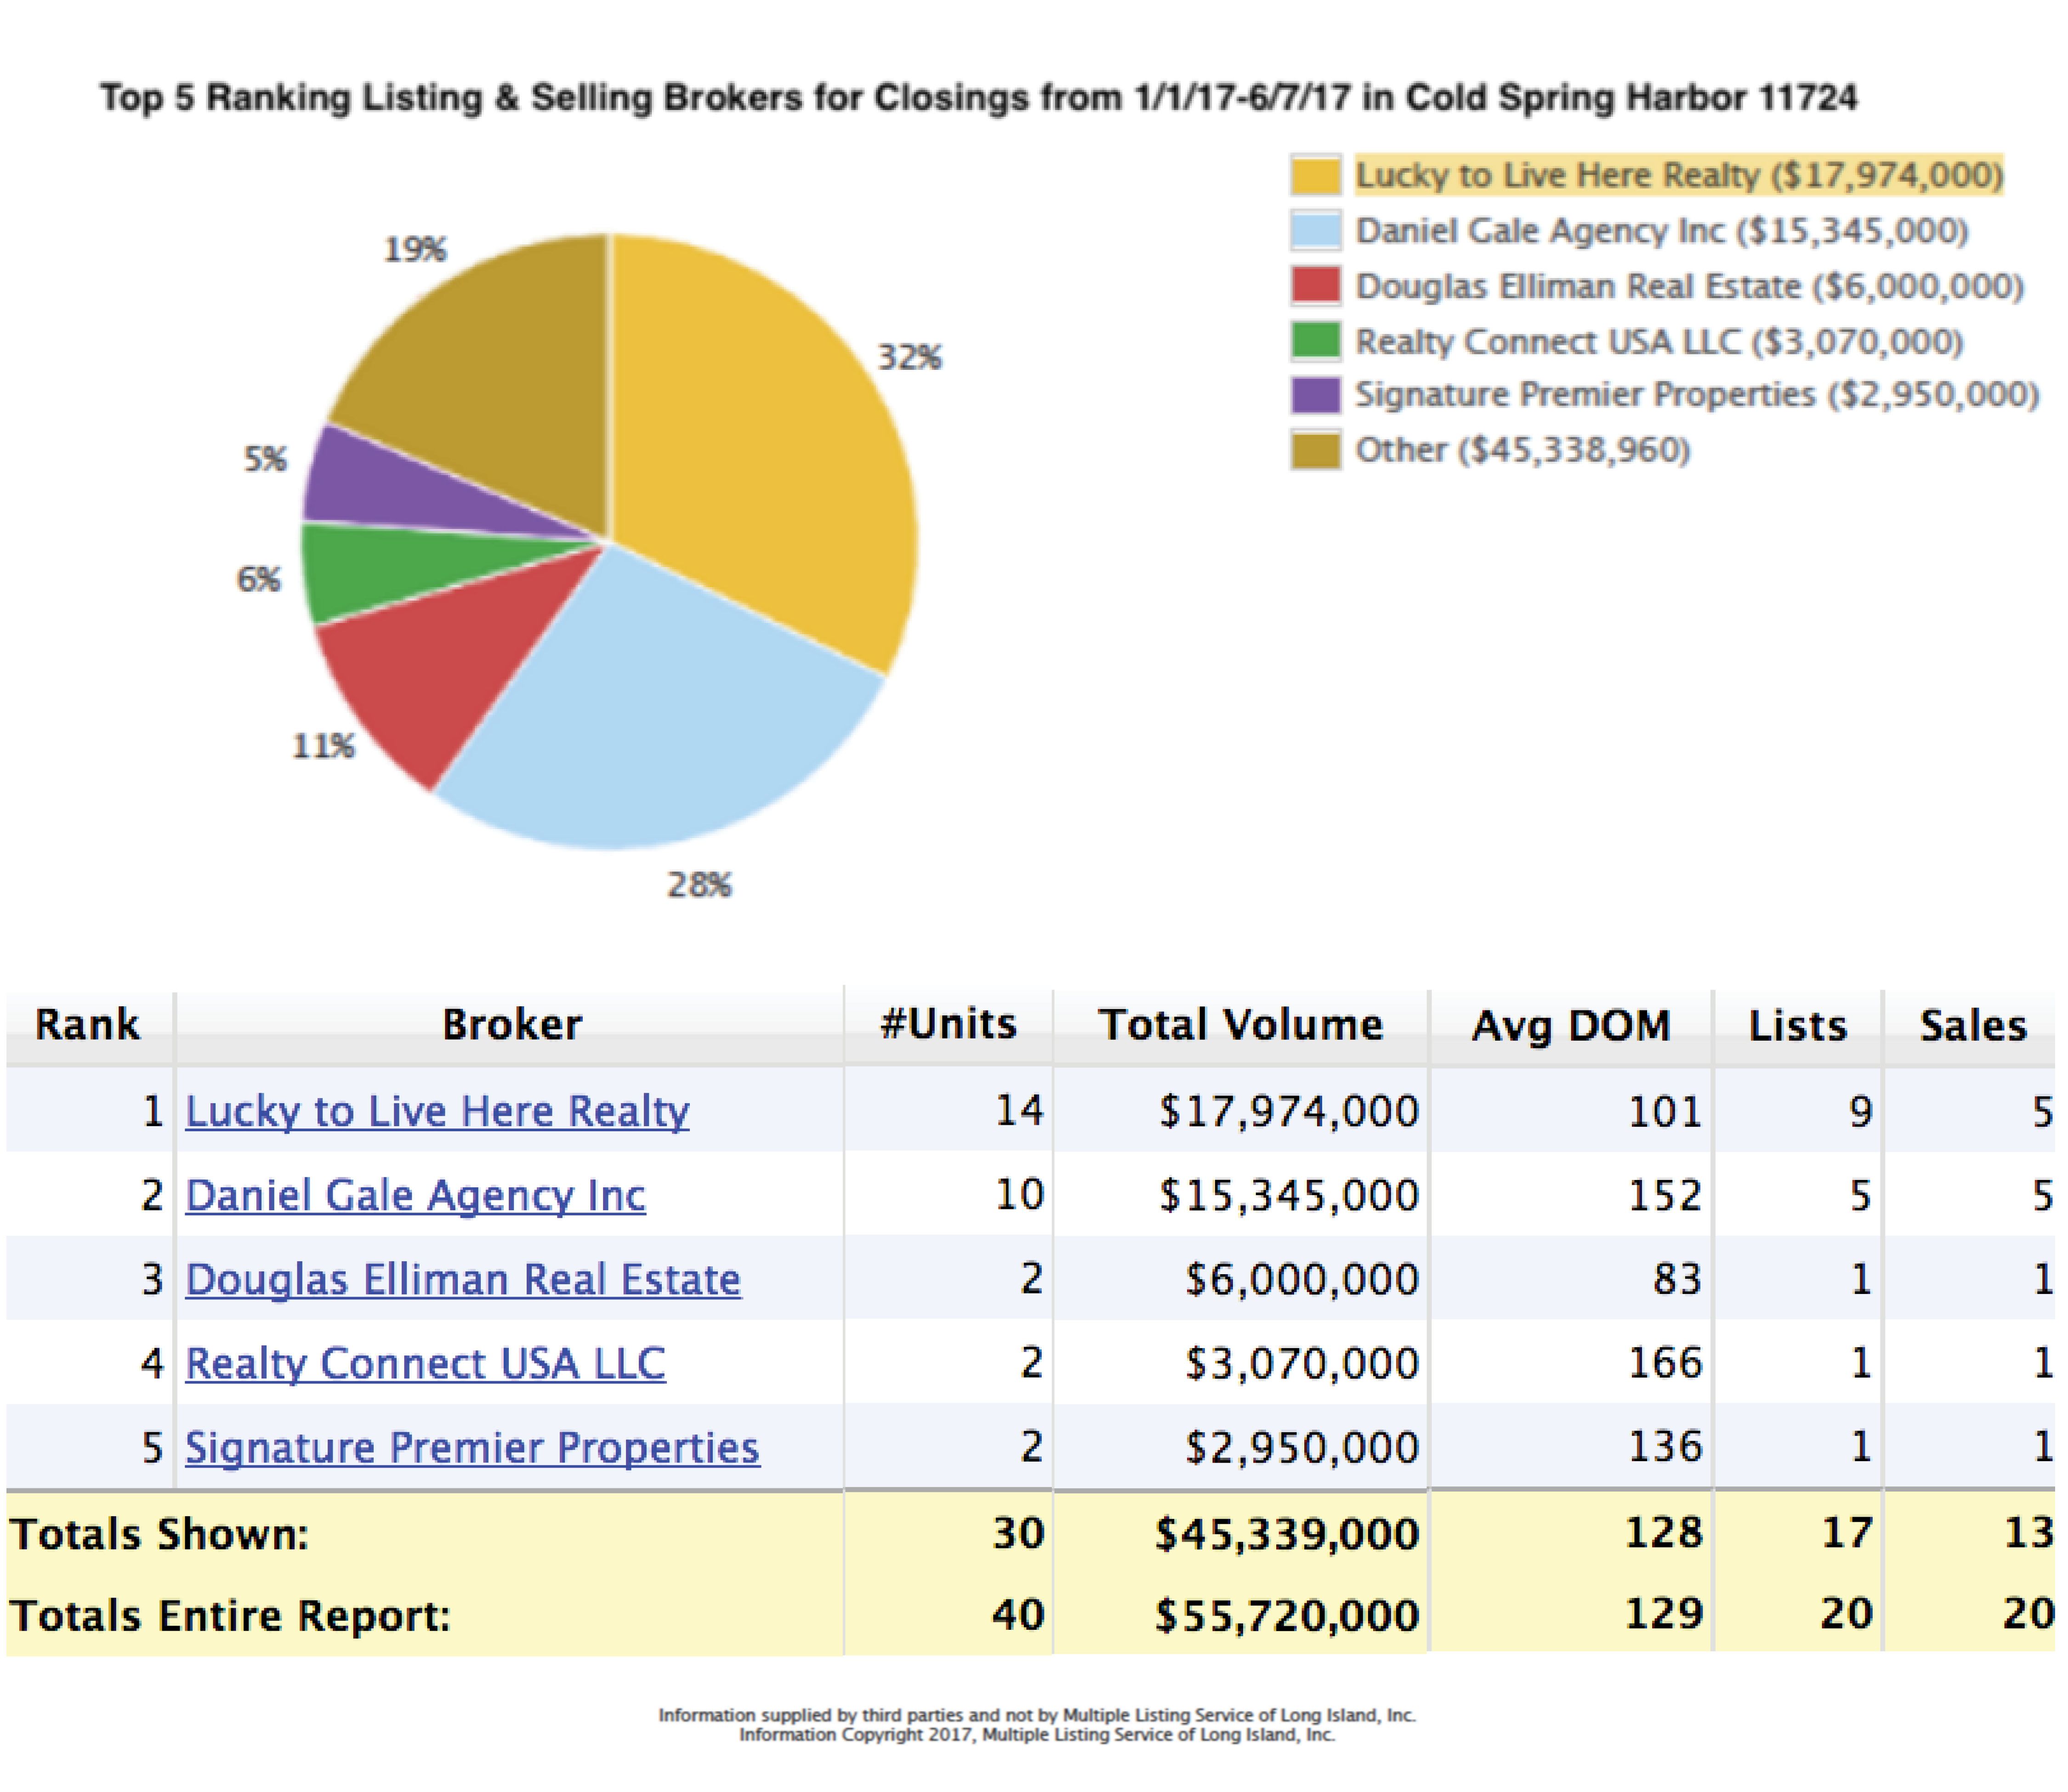Image resolution: width=2068 pixels, height=1792 pixels.
Task: Sort by the #Units column header
Action: point(948,1025)
